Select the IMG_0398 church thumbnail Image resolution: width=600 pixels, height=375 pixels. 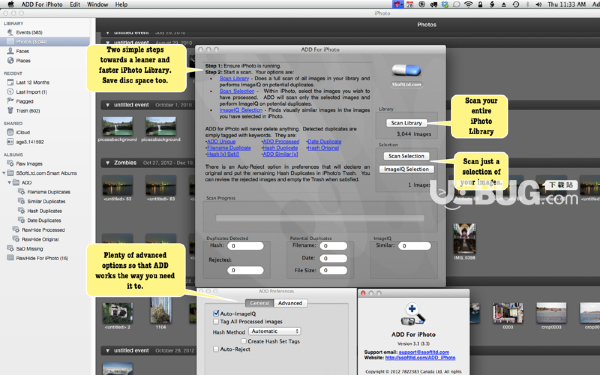pos(465,240)
